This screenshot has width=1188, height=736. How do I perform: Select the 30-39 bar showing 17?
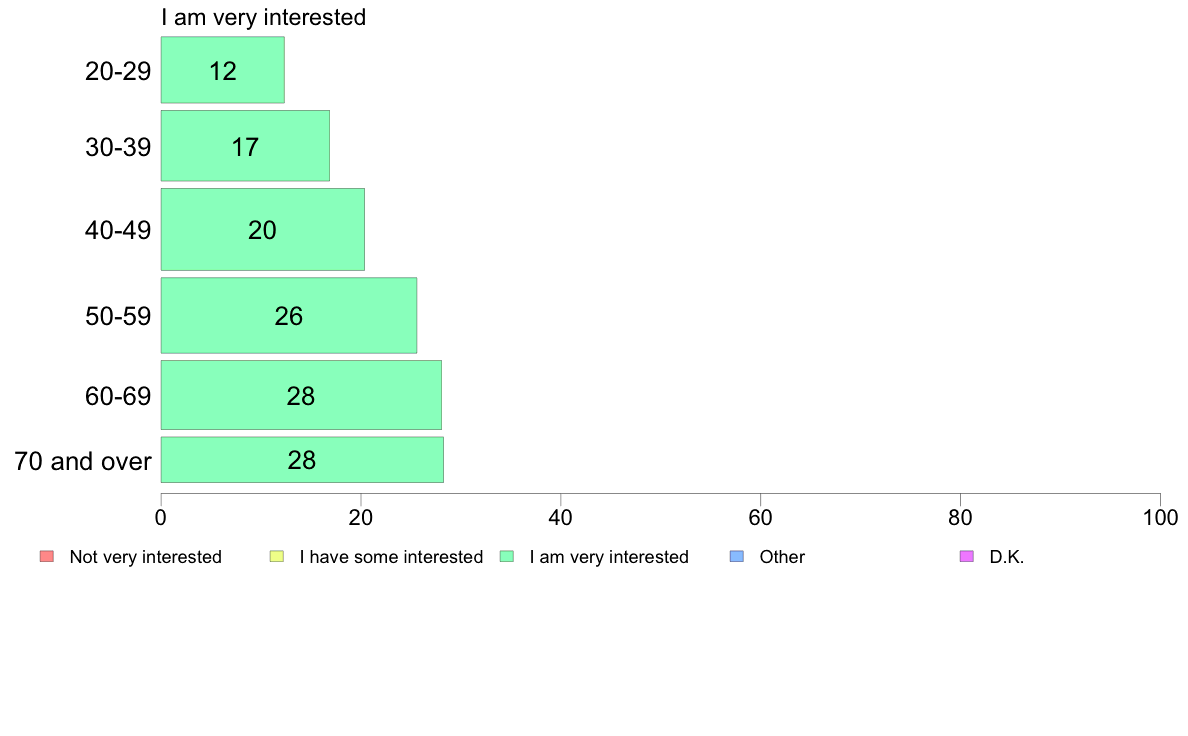[245, 146]
